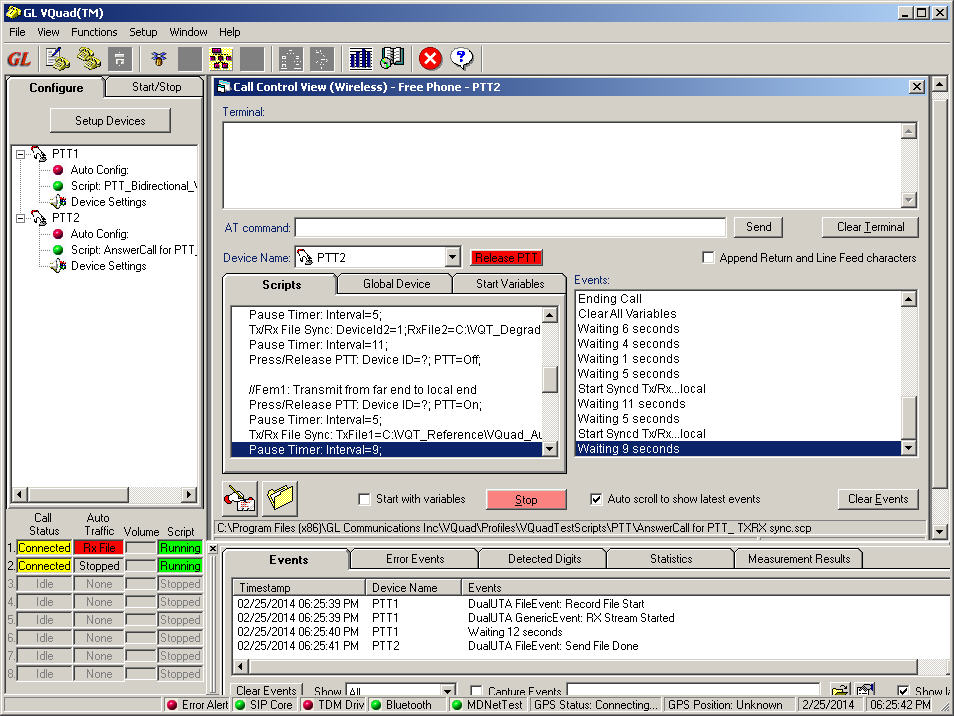Switch to the Start/Stop tab
The width and height of the screenshot is (954, 716).
(156, 87)
